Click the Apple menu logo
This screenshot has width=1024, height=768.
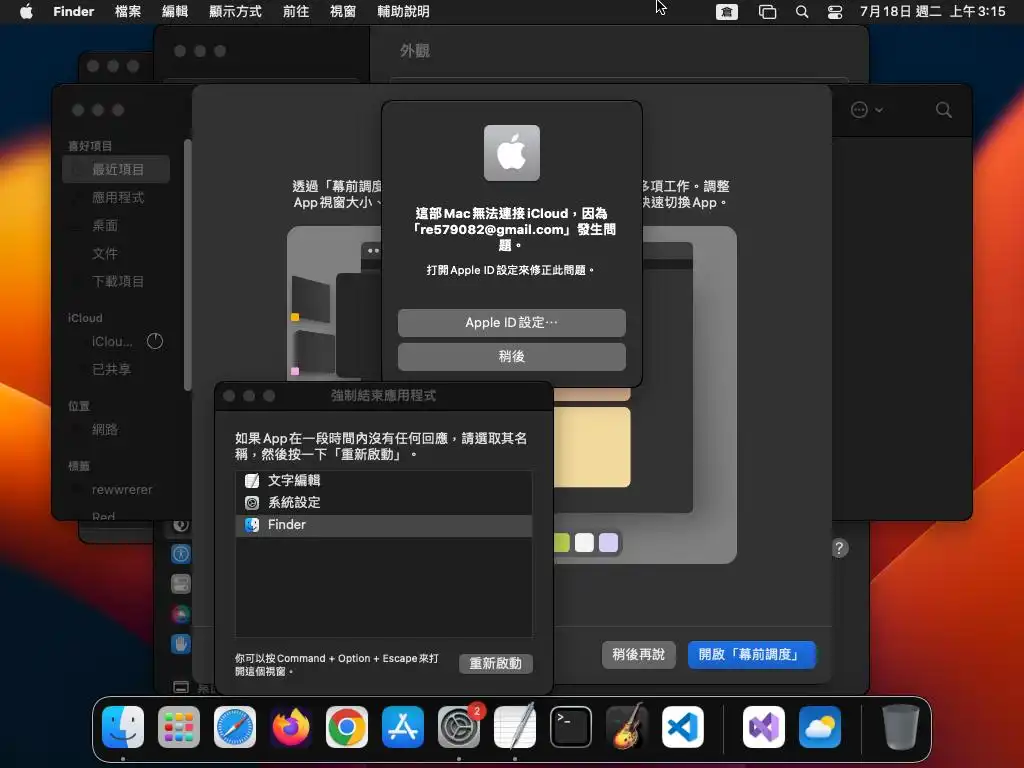click(26, 11)
